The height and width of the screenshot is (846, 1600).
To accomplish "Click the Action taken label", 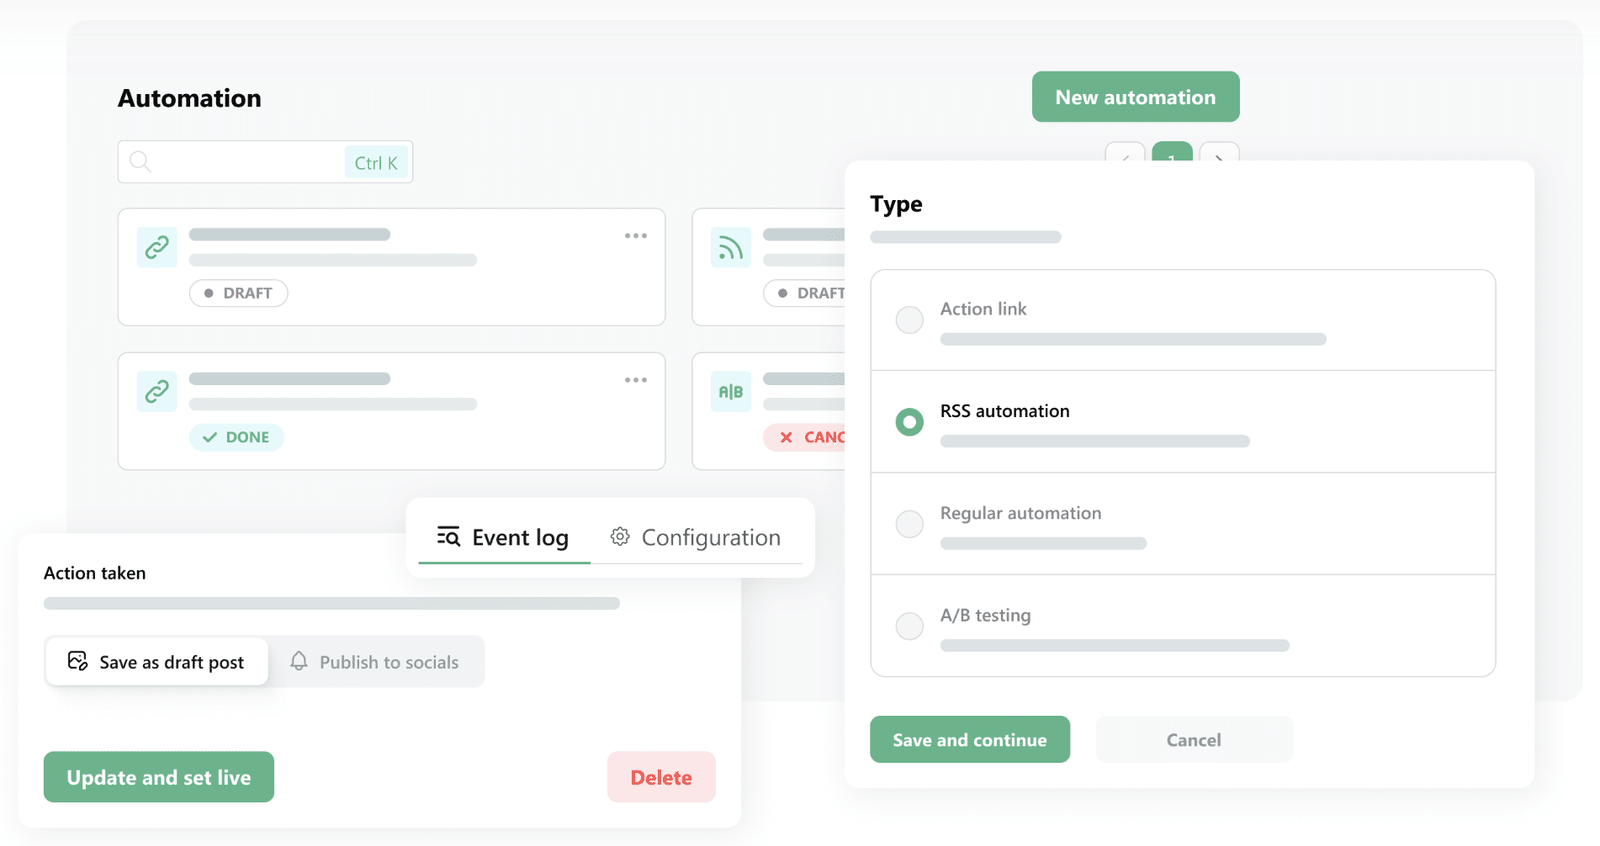I will pyautogui.click(x=95, y=573).
